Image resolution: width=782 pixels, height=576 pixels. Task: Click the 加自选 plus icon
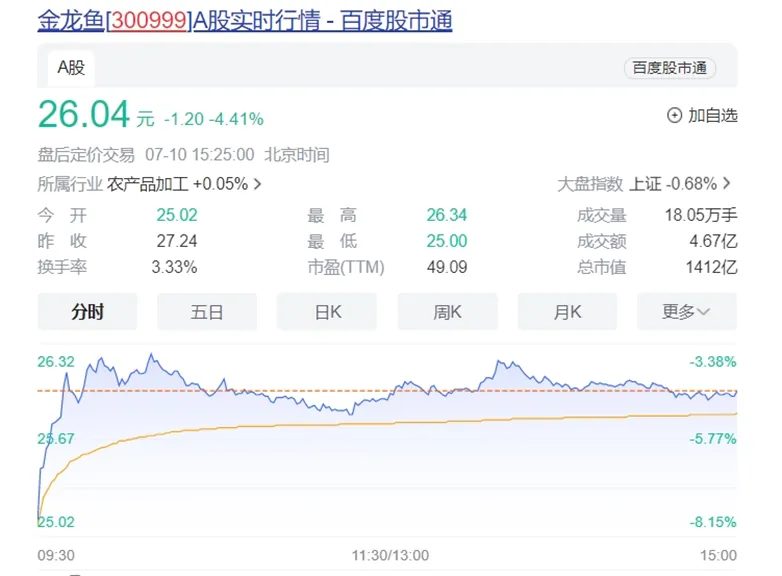point(674,116)
